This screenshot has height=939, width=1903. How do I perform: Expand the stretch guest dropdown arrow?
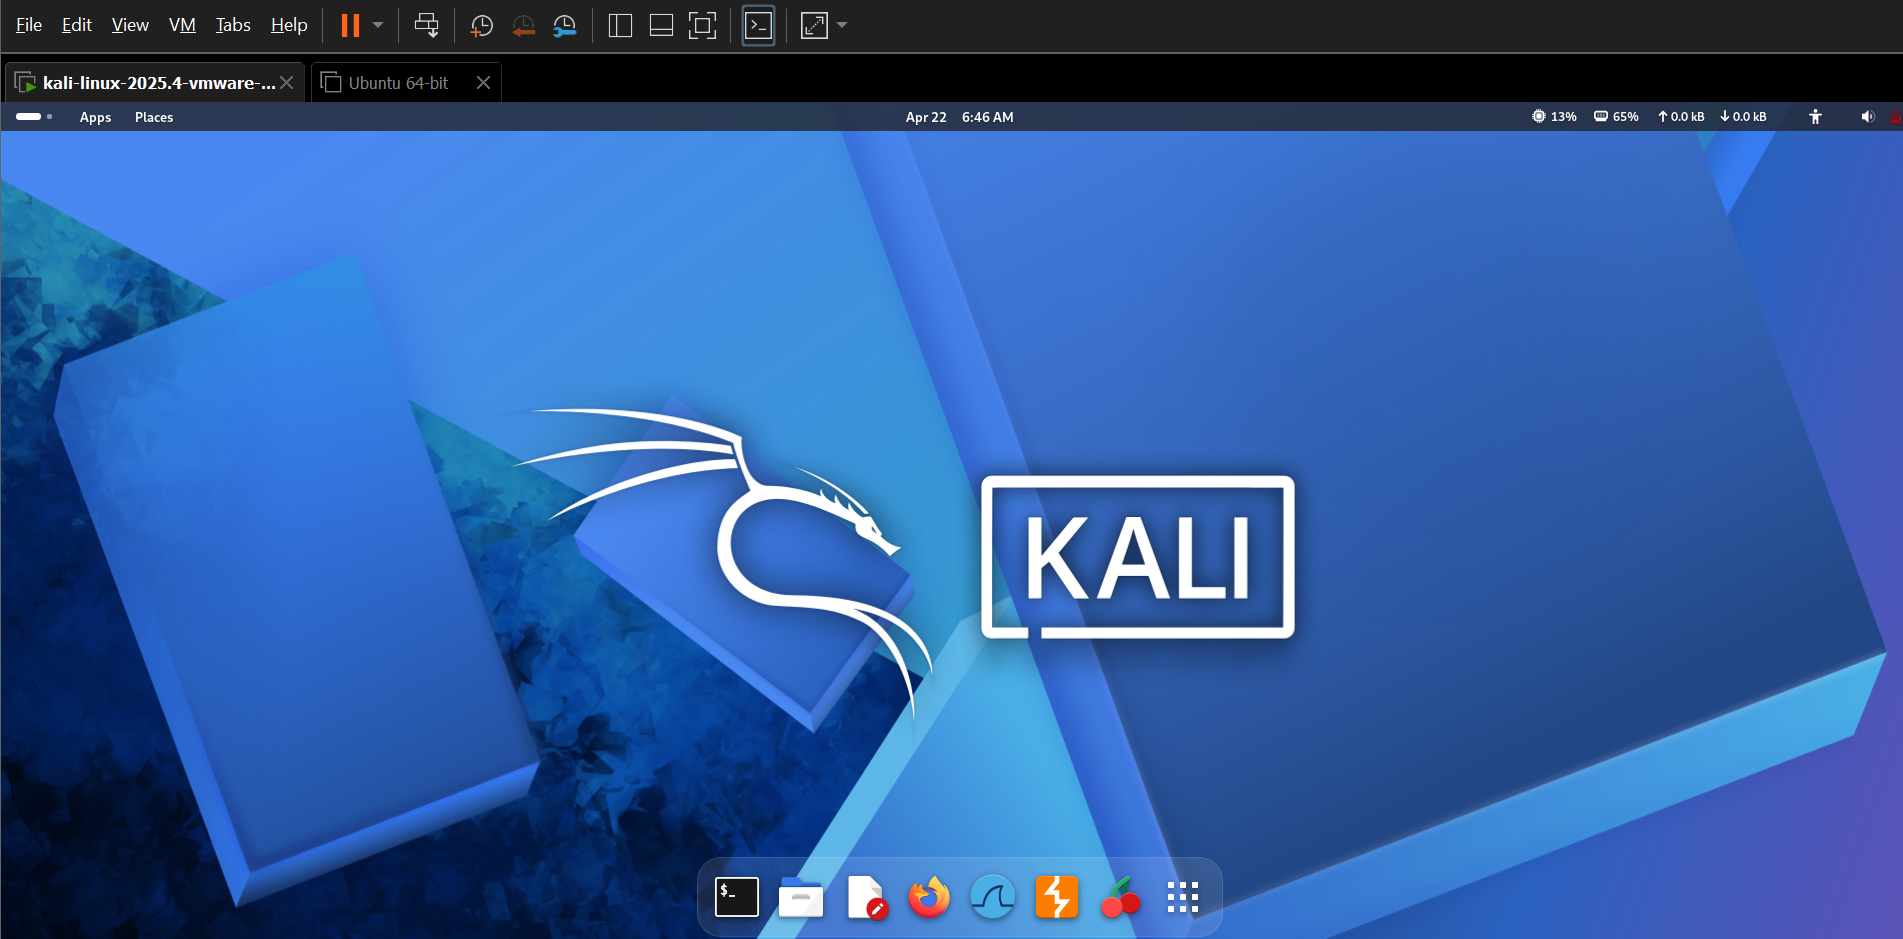click(x=842, y=25)
